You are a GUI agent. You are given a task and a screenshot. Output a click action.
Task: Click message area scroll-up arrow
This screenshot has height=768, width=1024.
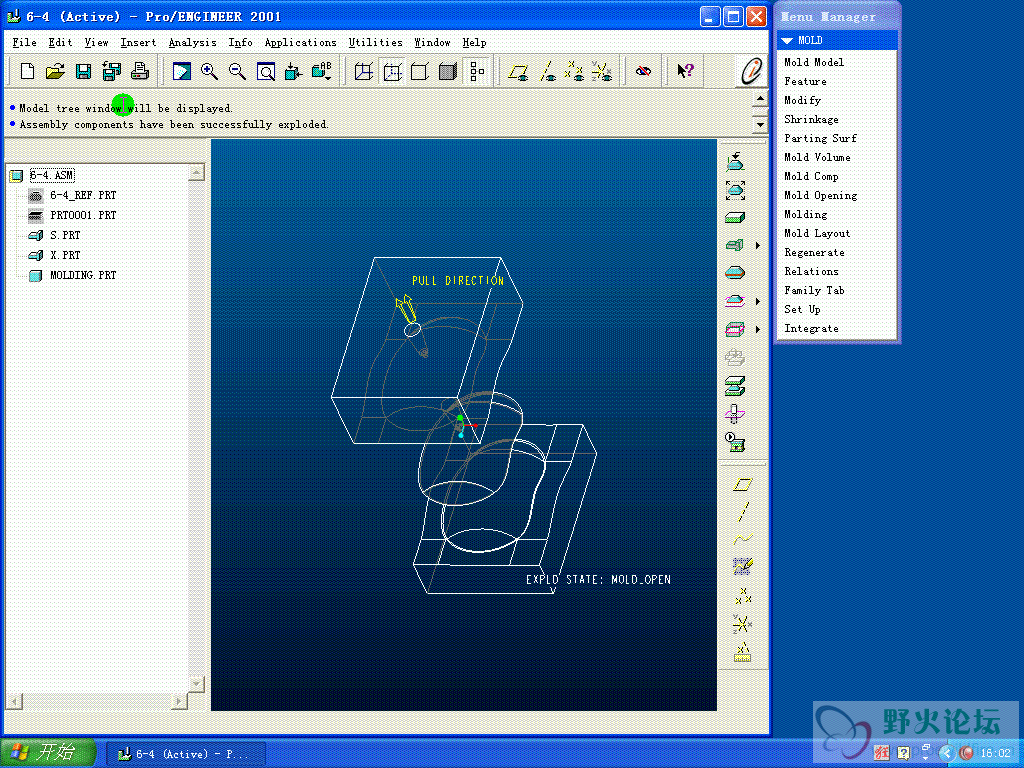760,99
